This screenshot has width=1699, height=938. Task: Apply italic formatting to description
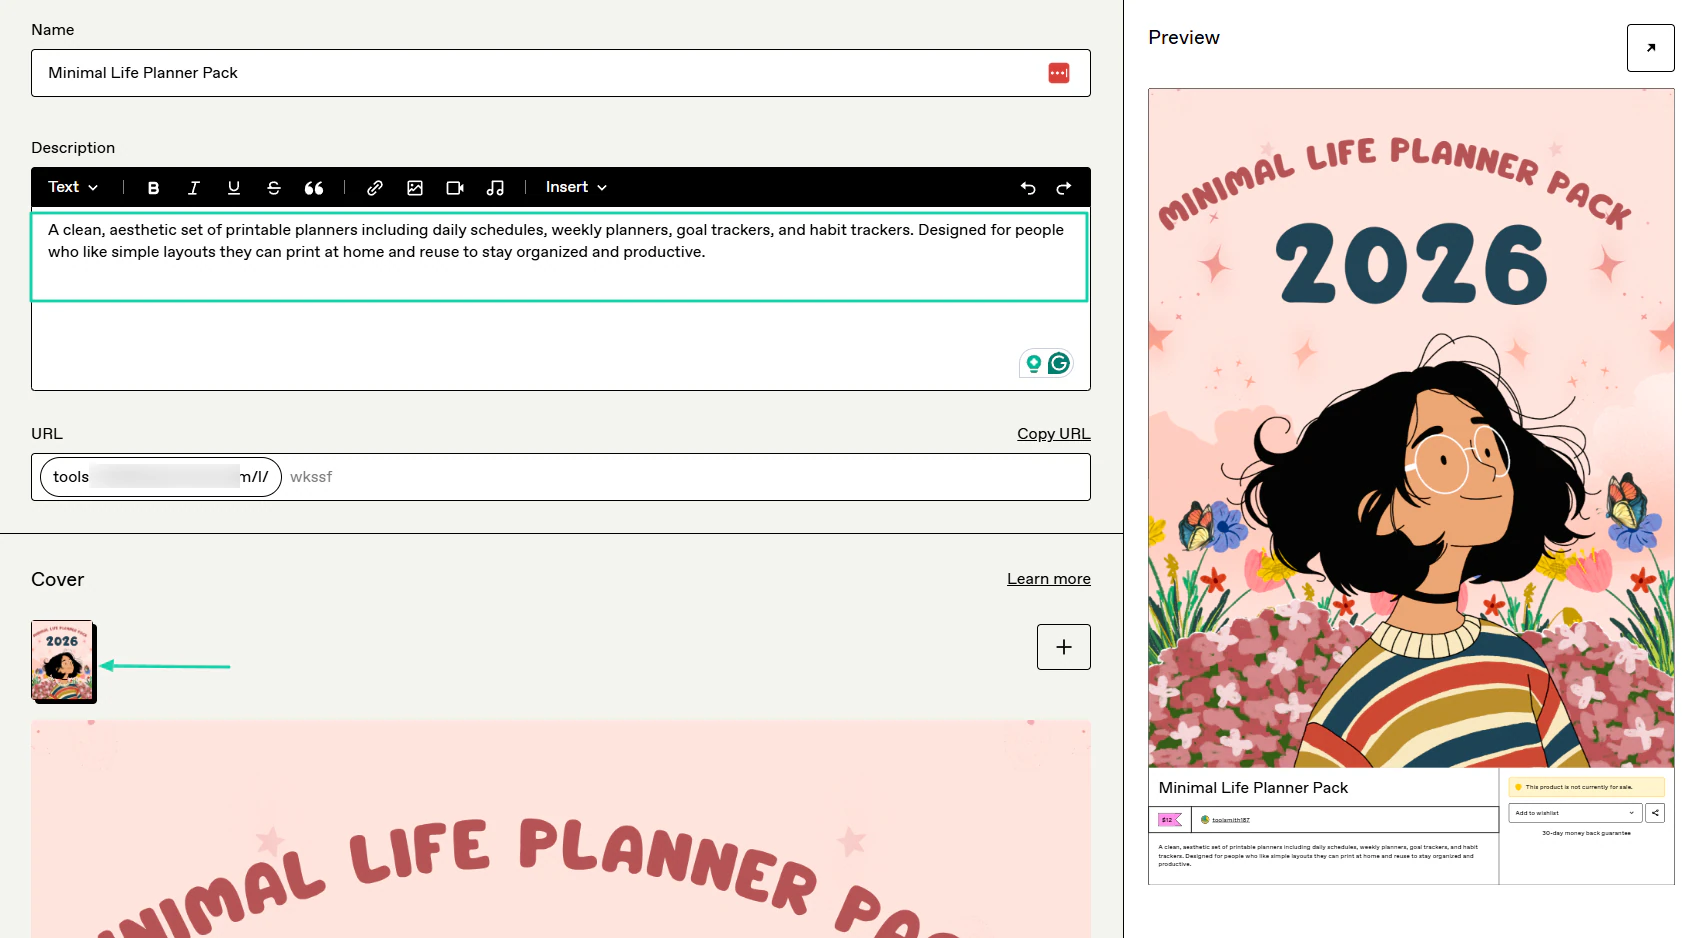193,188
